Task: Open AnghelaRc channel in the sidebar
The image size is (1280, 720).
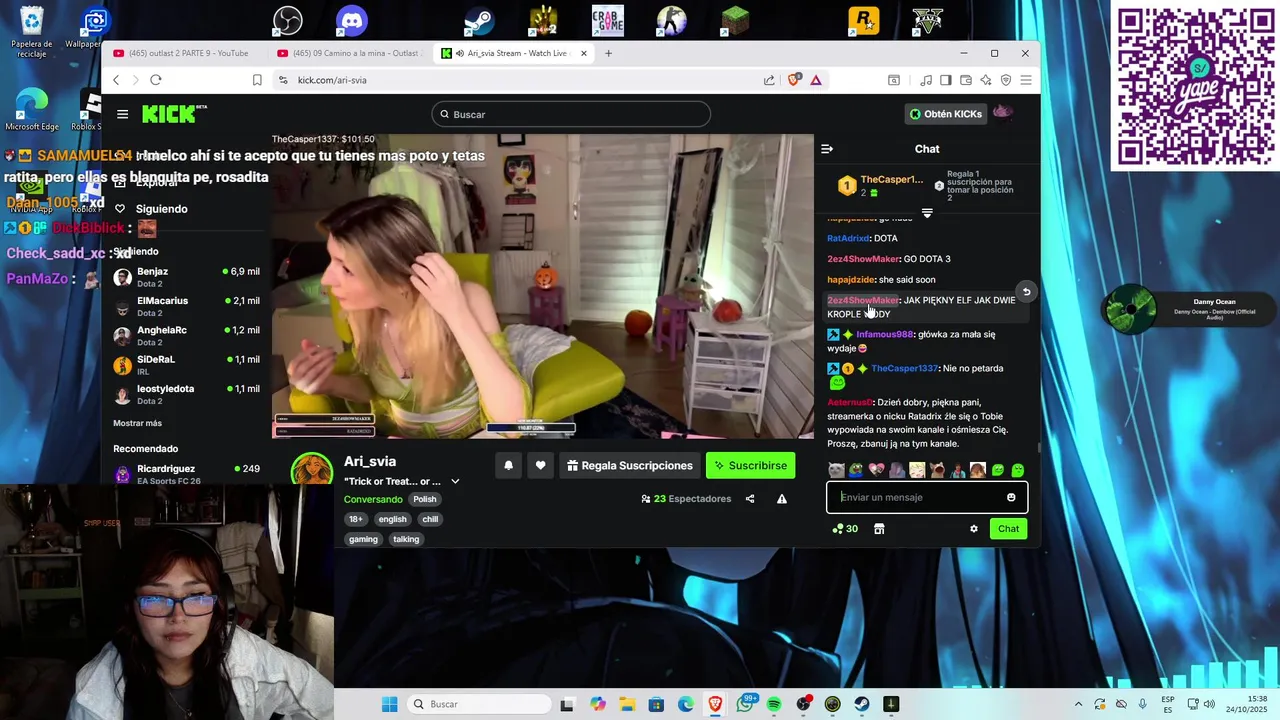Action: tap(187, 336)
